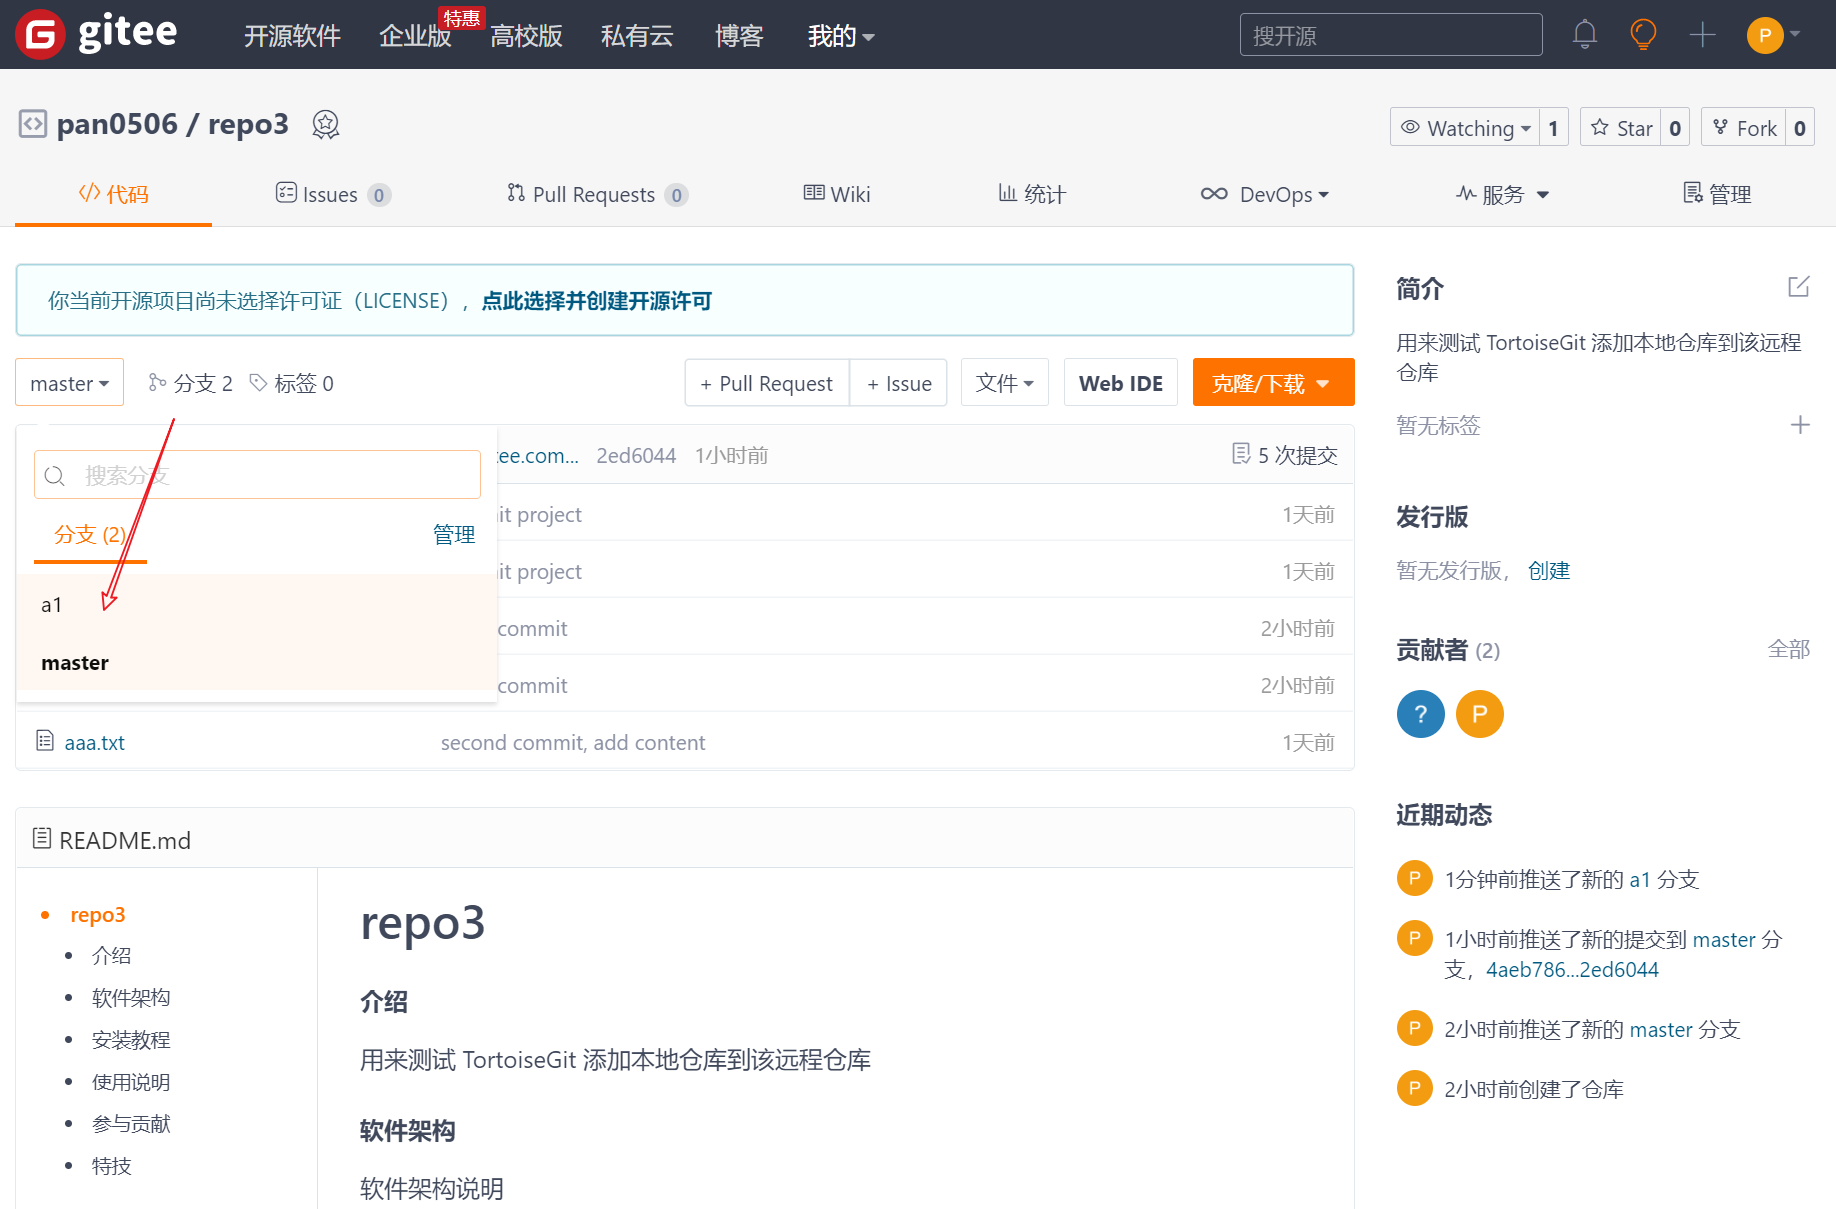Click the question-mark contributor avatar
1836x1209 pixels.
click(1420, 714)
